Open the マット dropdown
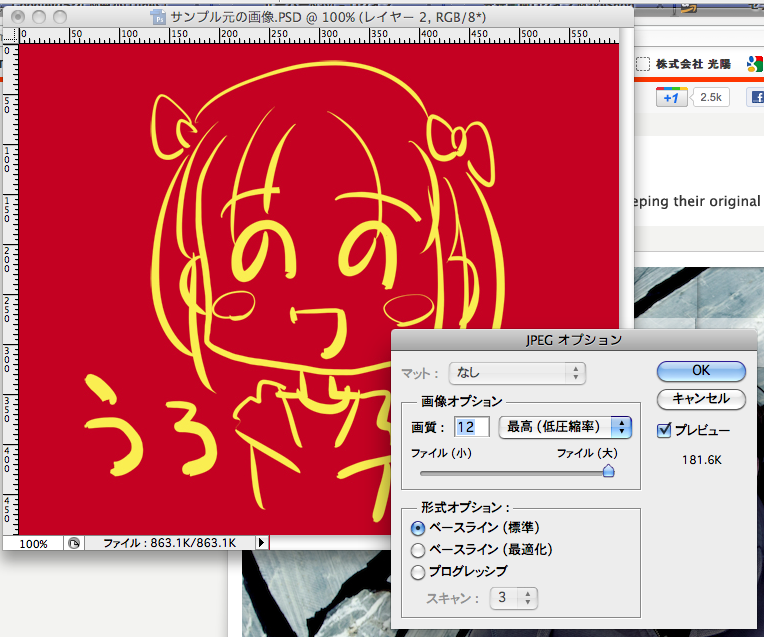 pos(517,373)
